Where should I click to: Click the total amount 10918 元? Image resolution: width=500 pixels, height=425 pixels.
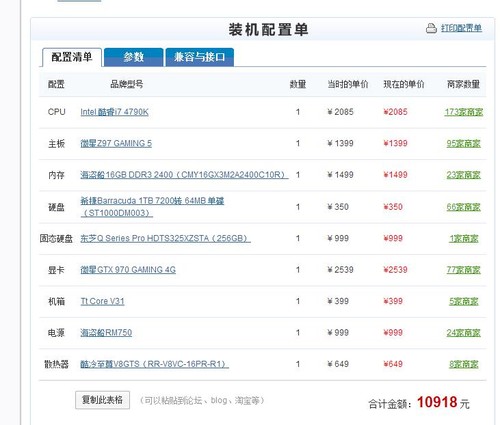coord(443,402)
